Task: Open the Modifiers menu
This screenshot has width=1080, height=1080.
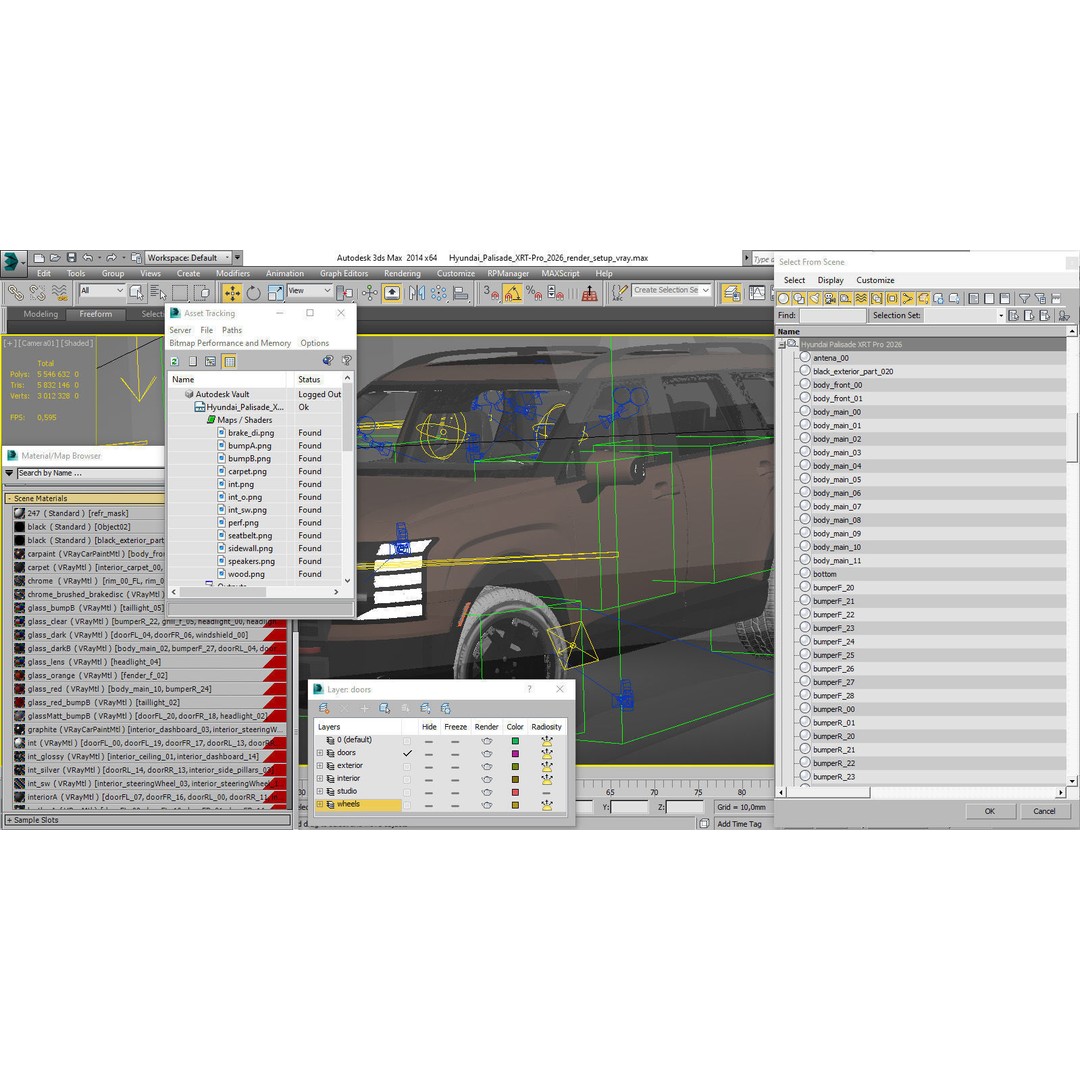Action: (233, 273)
